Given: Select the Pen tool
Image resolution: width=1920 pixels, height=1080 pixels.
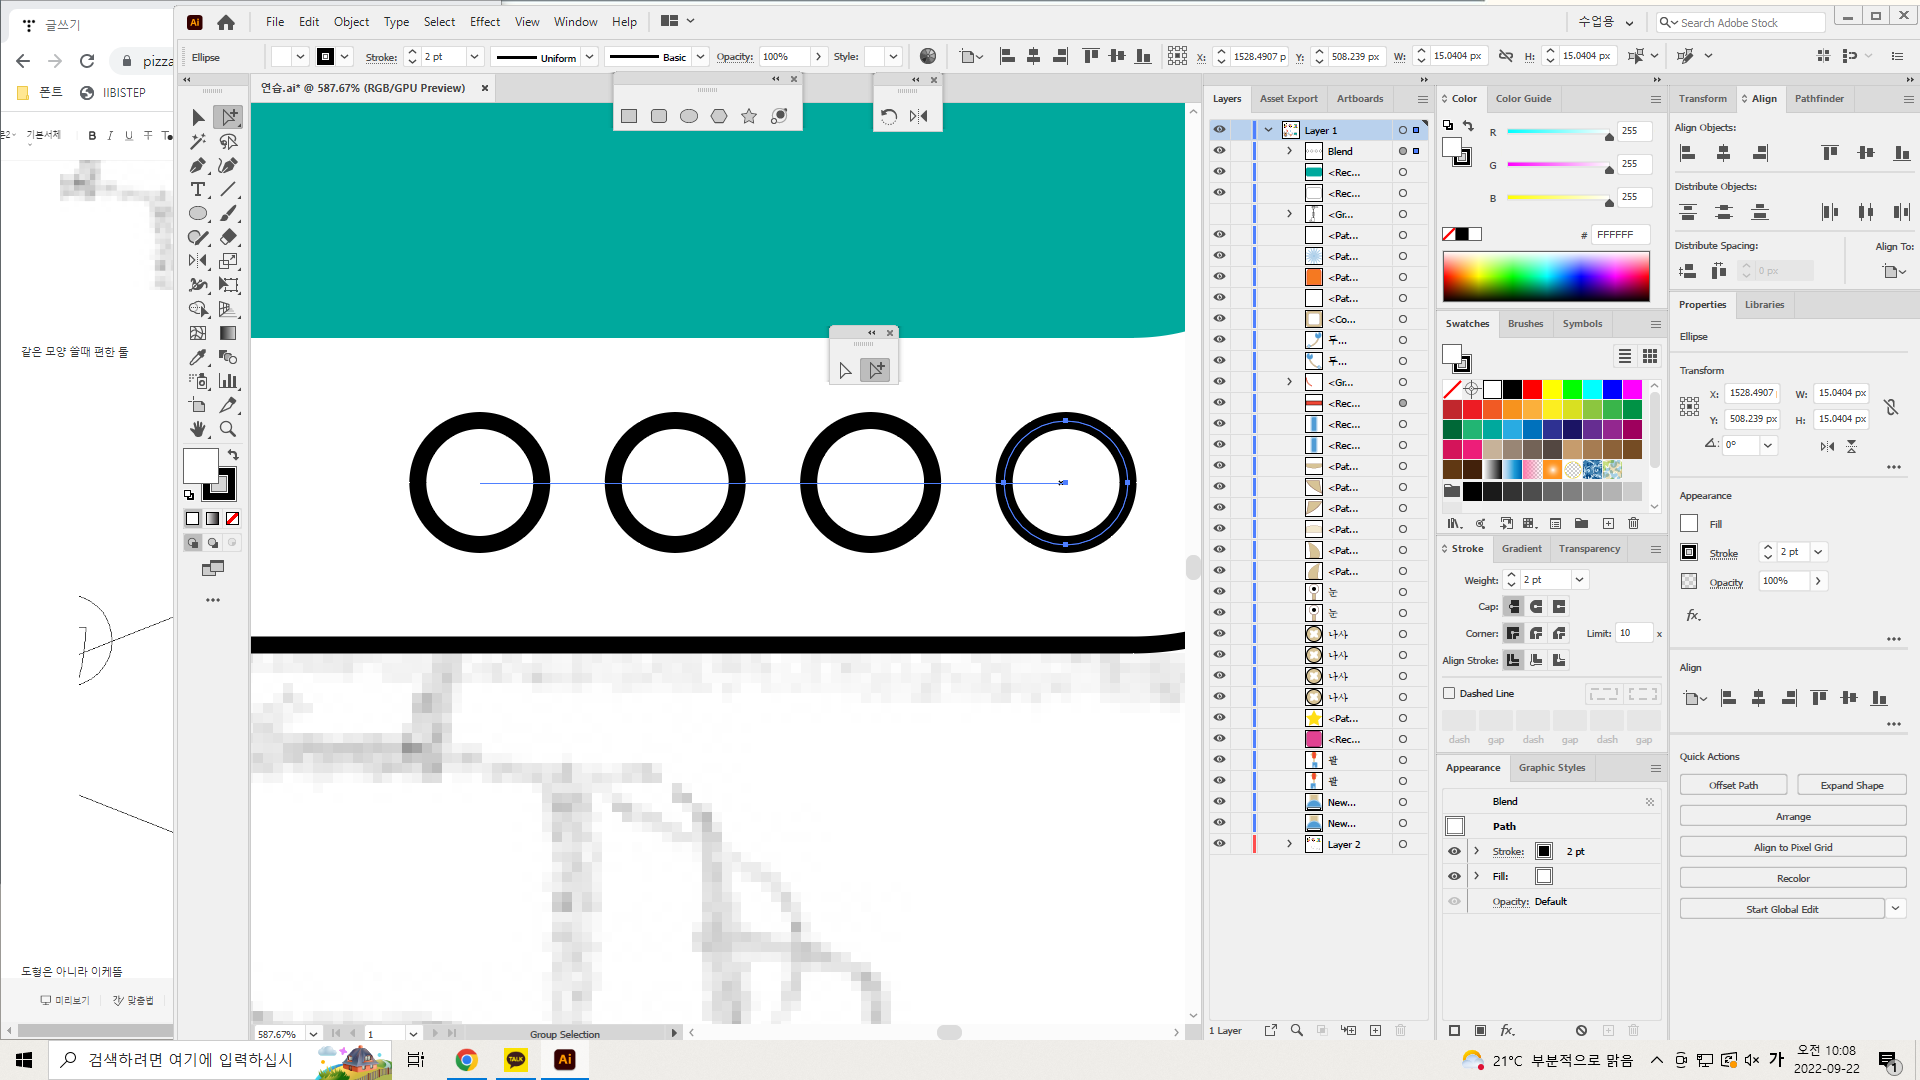Looking at the screenshot, I should pyautogui.click(x=198, y=165).
